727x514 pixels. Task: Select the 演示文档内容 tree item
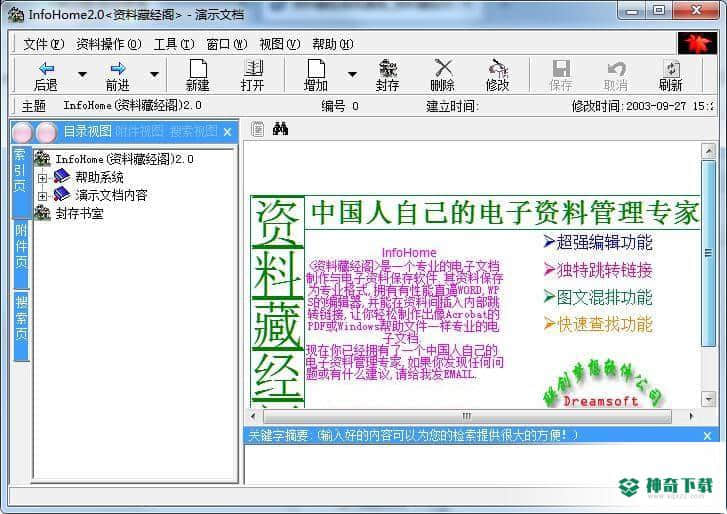(111, 195)
